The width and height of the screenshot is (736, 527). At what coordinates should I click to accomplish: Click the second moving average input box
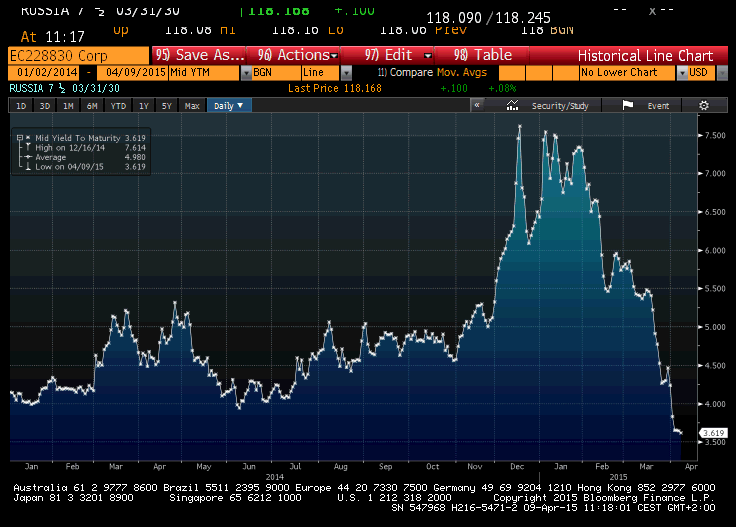539,73
